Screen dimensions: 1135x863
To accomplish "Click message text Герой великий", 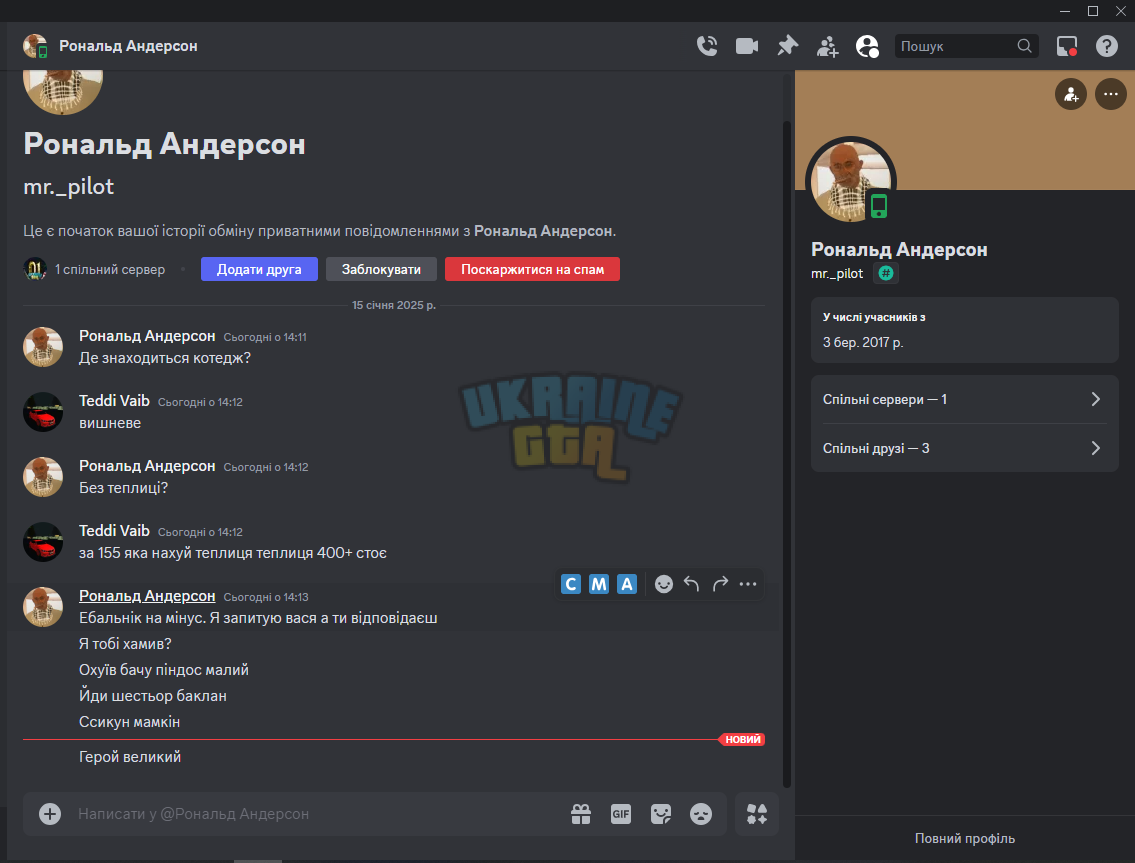I will click(x=130, y=757).
